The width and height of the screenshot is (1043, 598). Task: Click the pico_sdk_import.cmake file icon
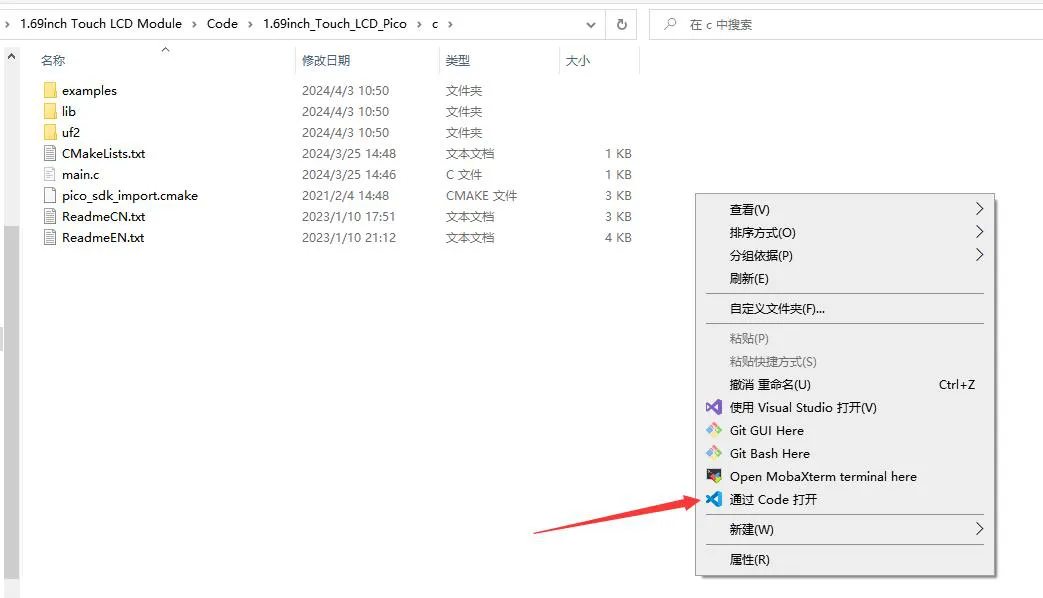[x=50, y=196]
